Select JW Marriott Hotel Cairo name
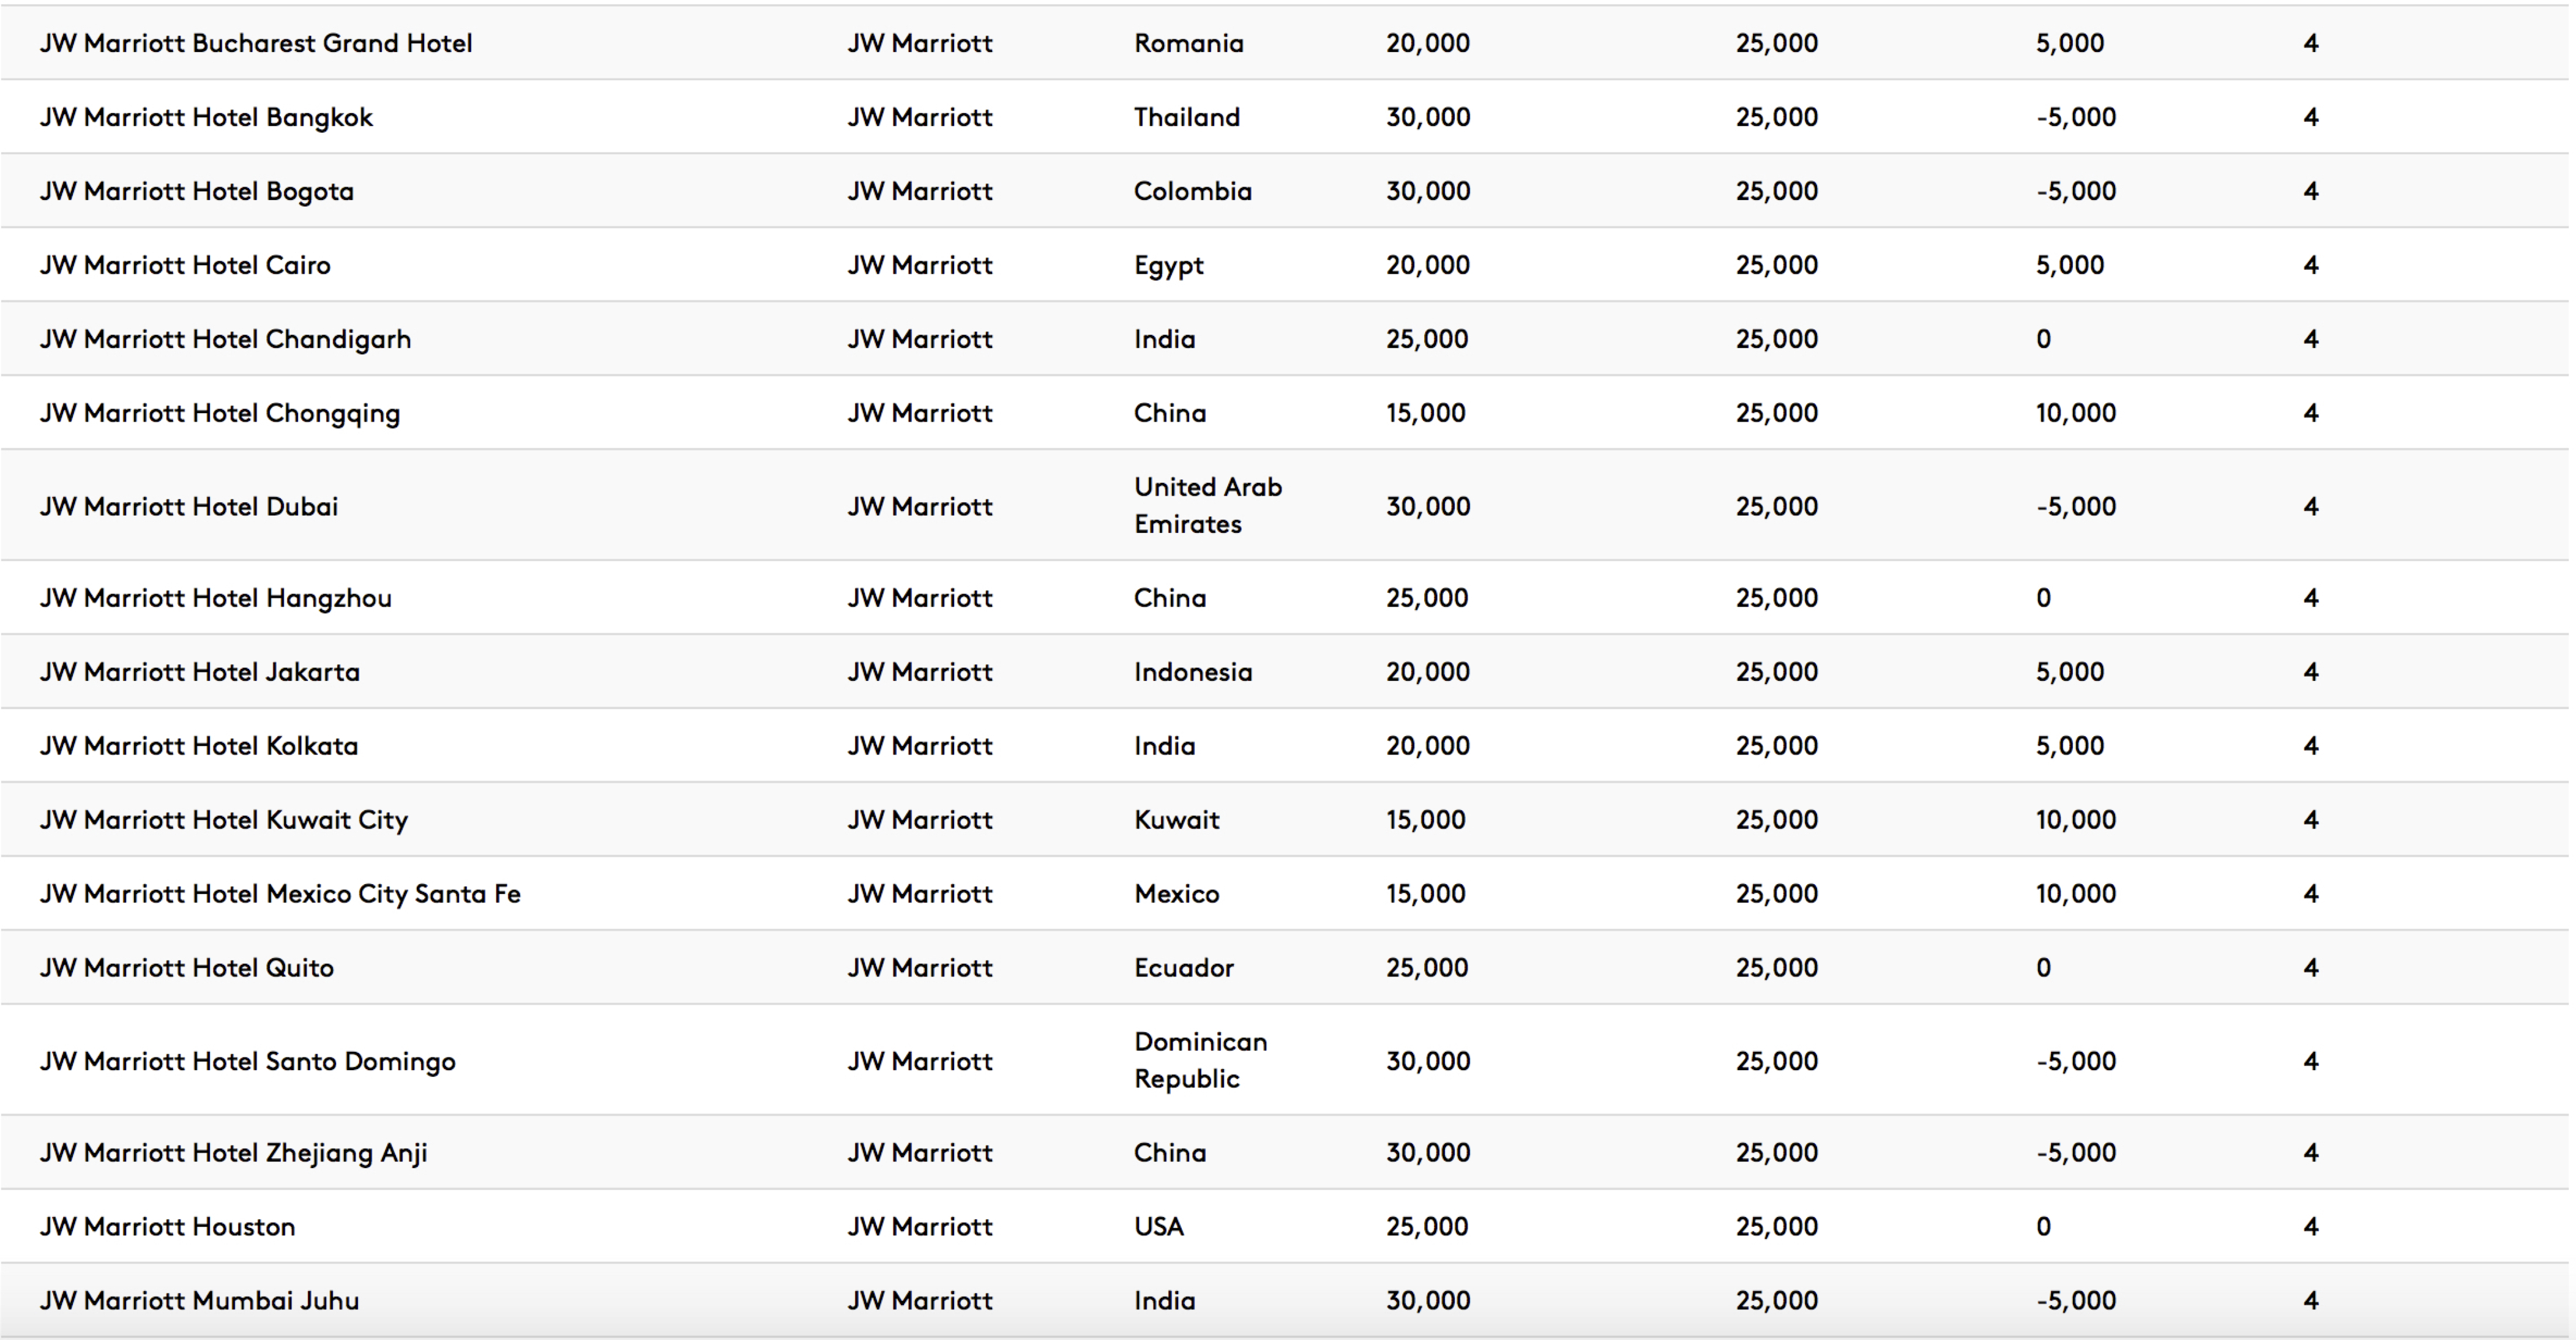 coord(185,265)
